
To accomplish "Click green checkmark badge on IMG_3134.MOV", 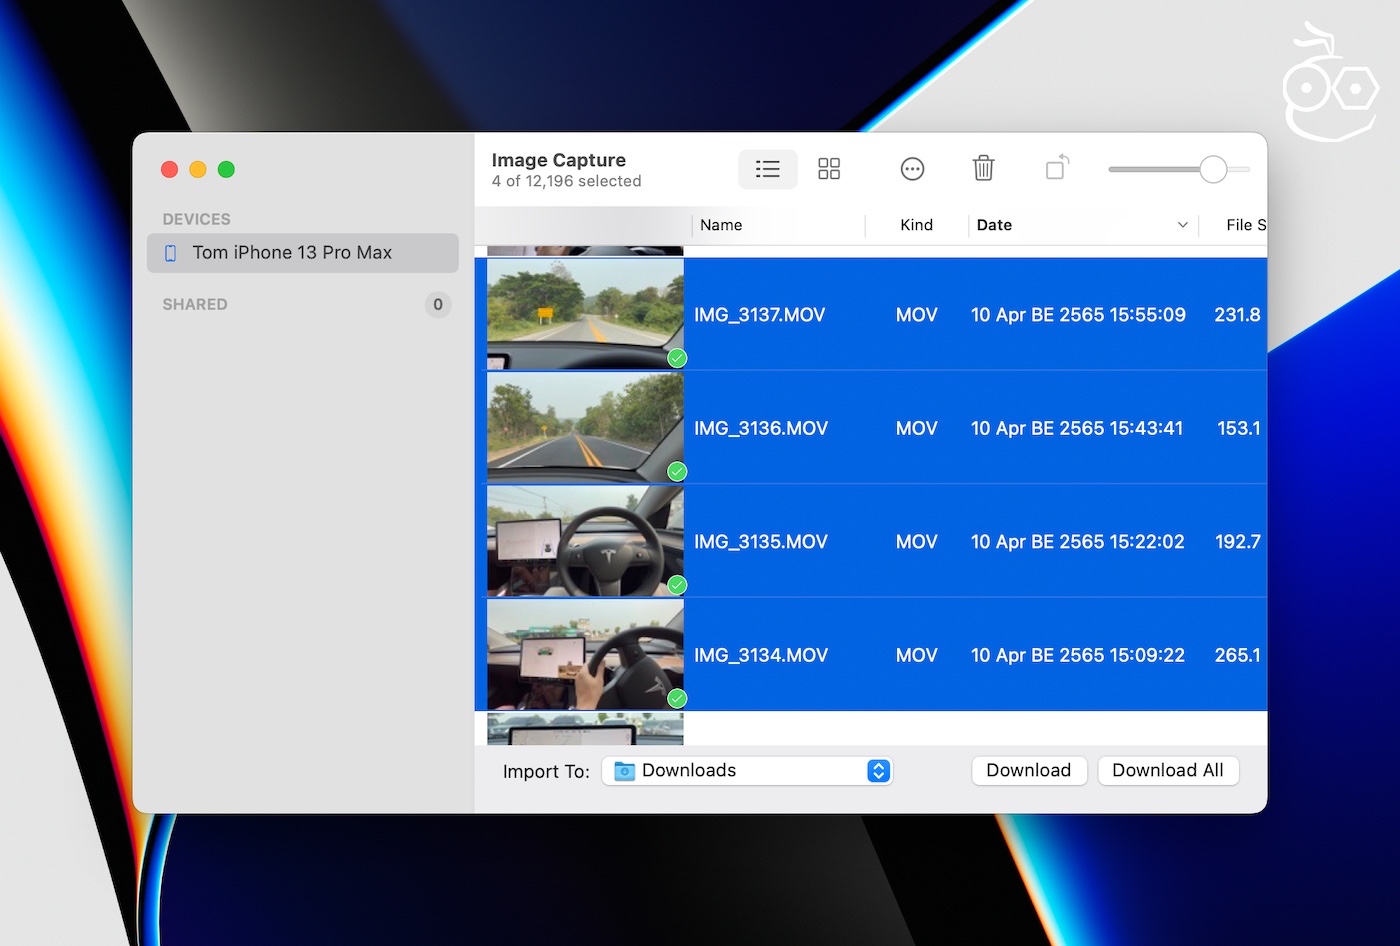I will (677, 698).
